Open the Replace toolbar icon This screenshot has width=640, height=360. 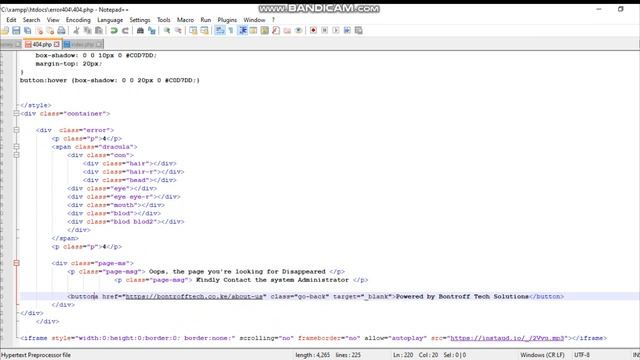(151, 31)
